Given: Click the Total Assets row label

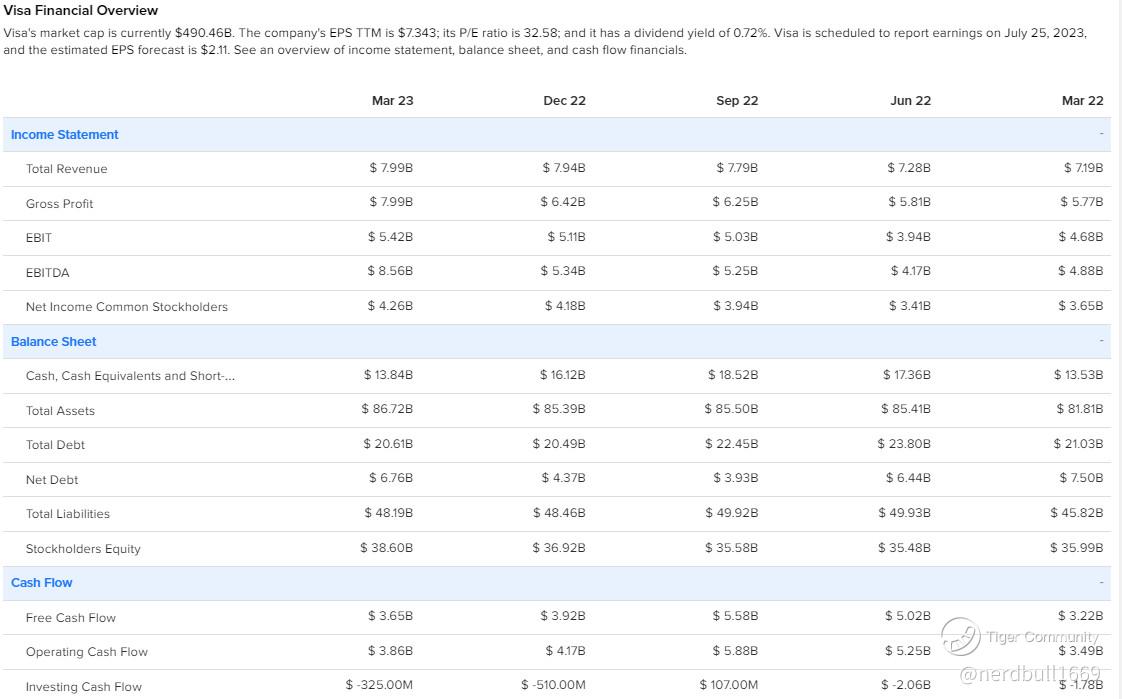Looking at the screenshot, I should point(60,411).
